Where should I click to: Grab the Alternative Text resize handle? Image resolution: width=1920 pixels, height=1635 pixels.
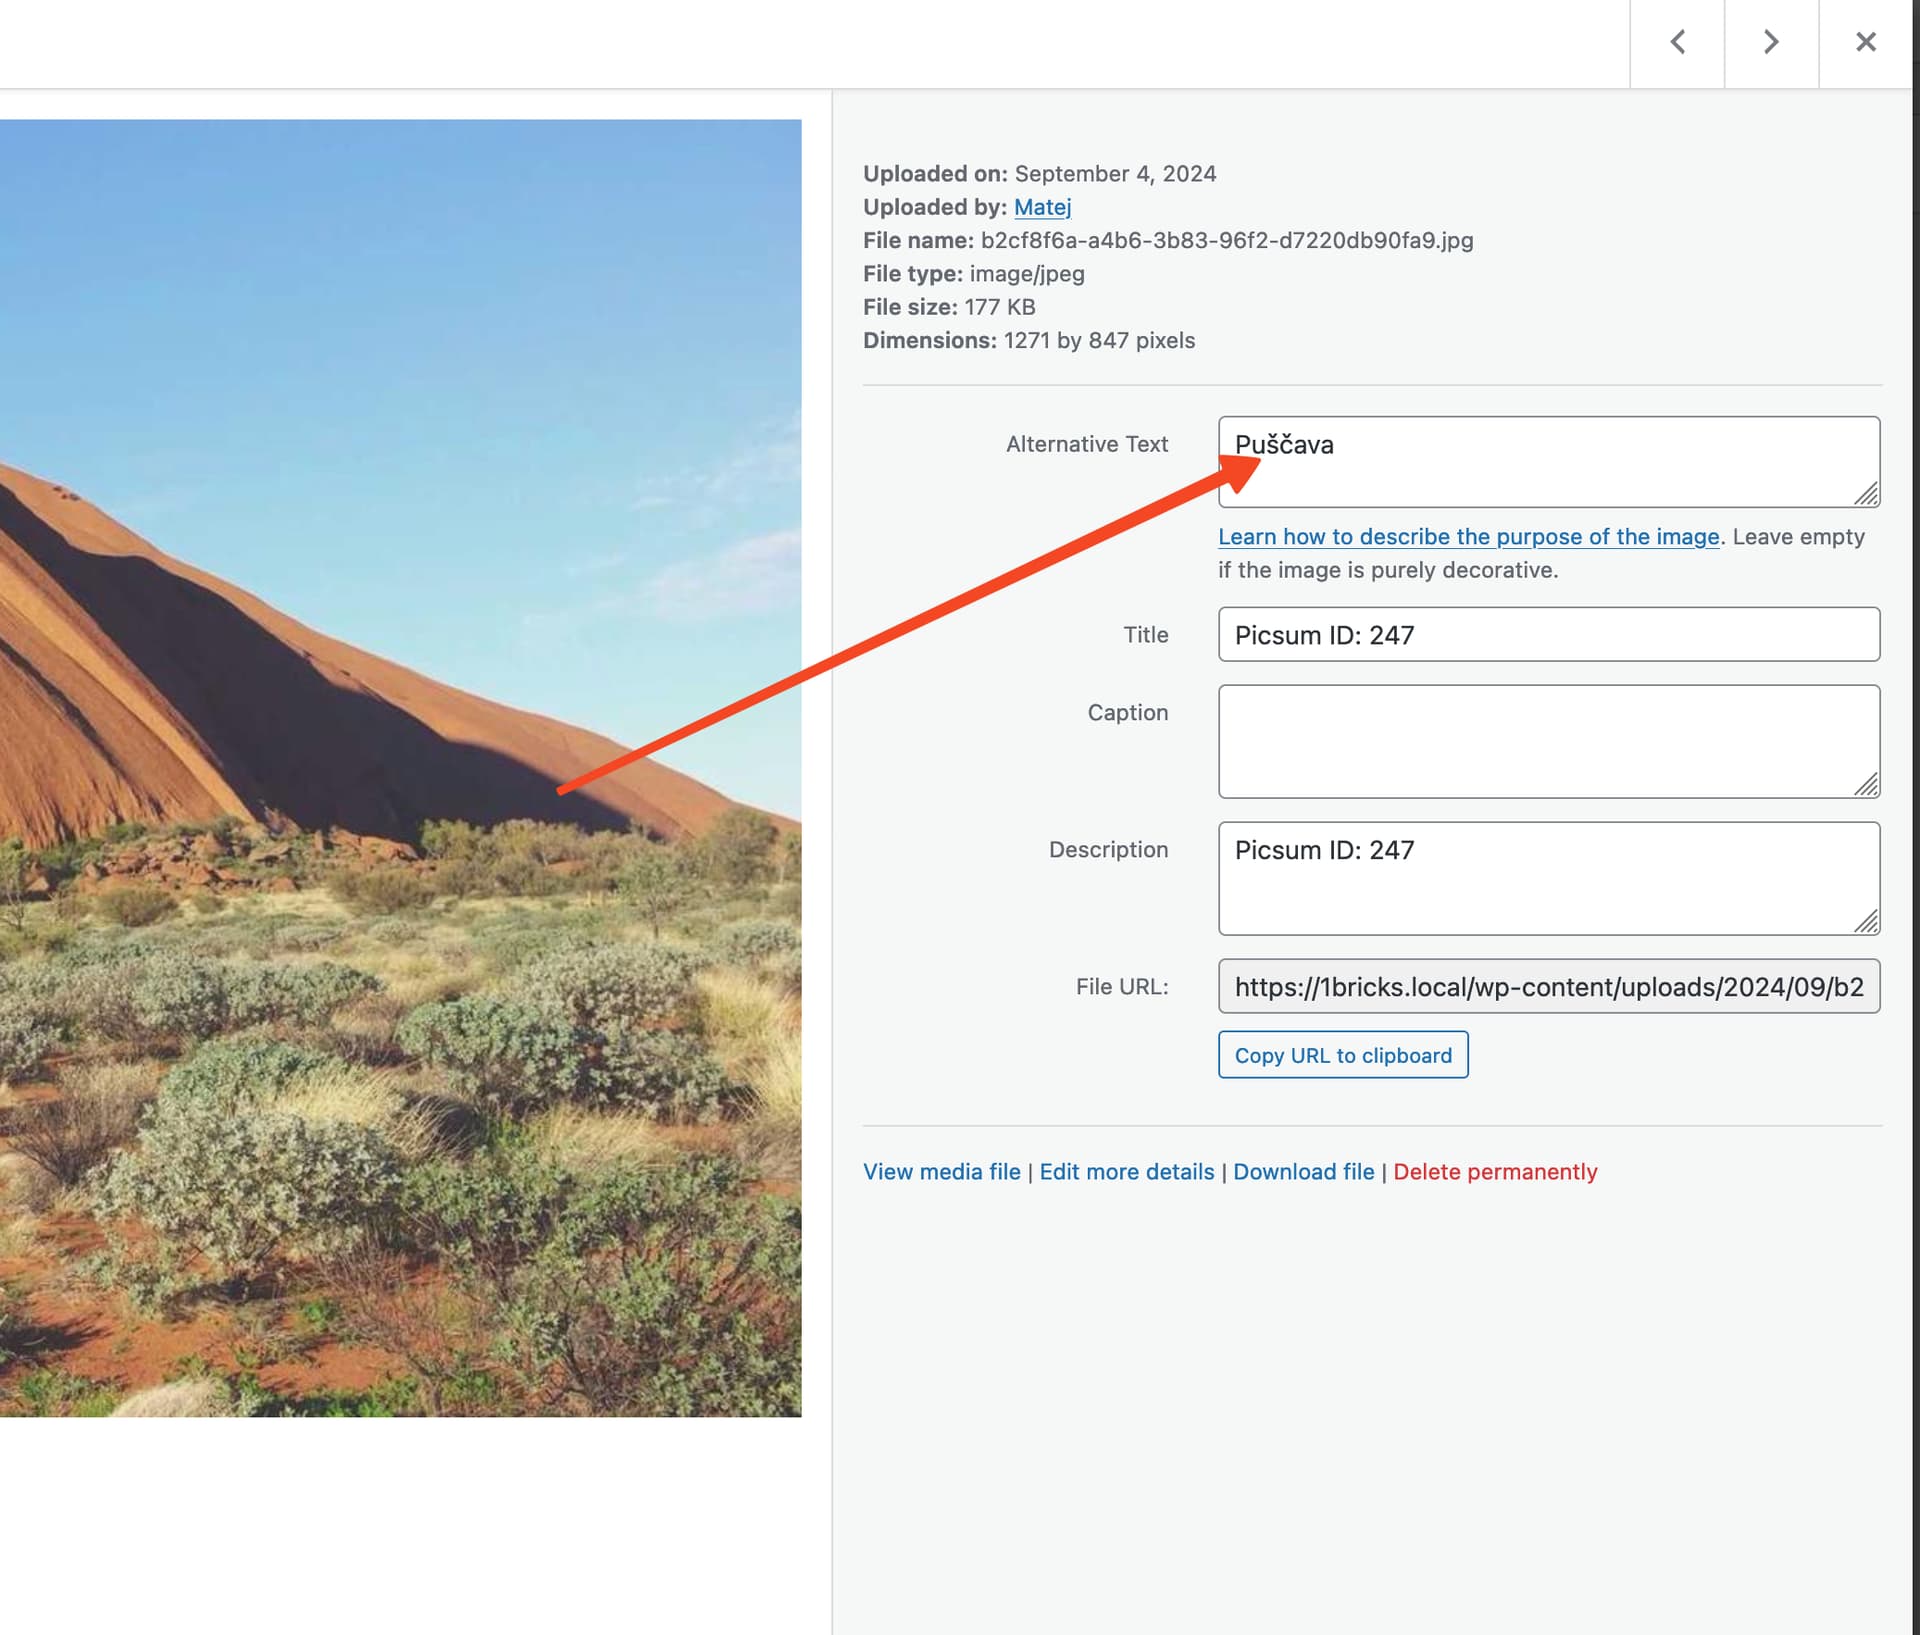point(1866,494)
